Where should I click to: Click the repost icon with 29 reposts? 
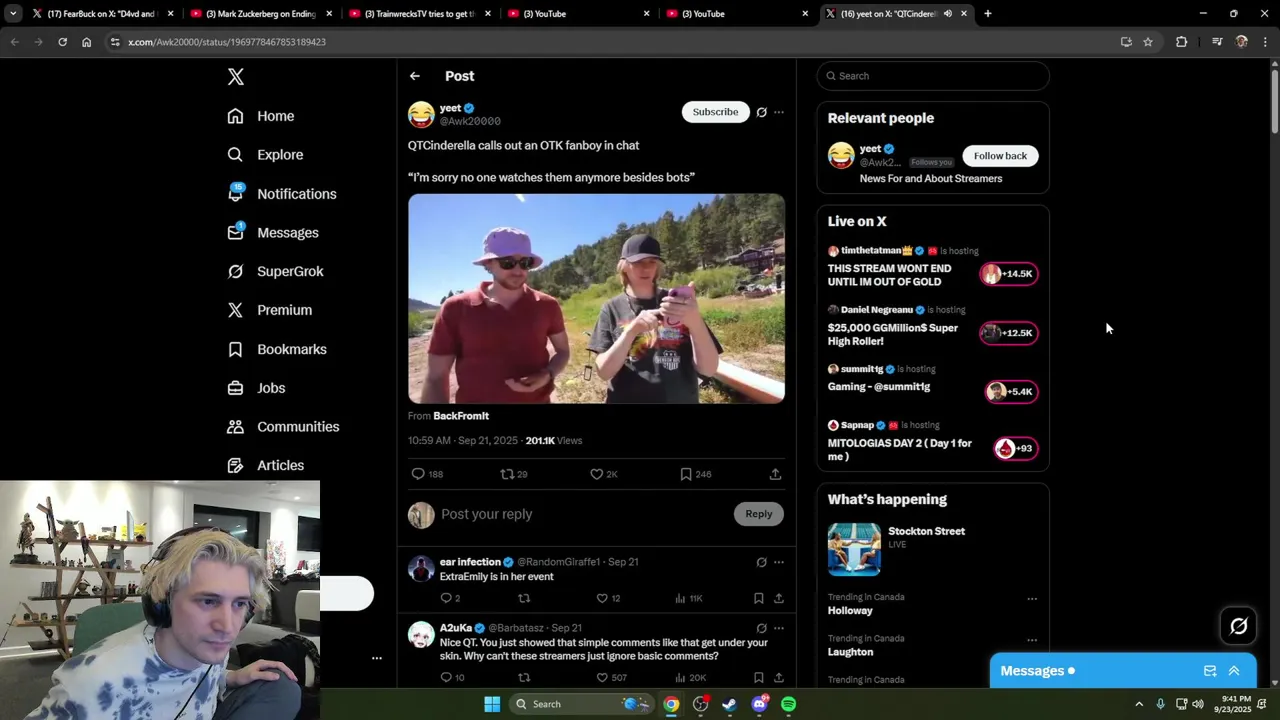(x=507, y=474)
